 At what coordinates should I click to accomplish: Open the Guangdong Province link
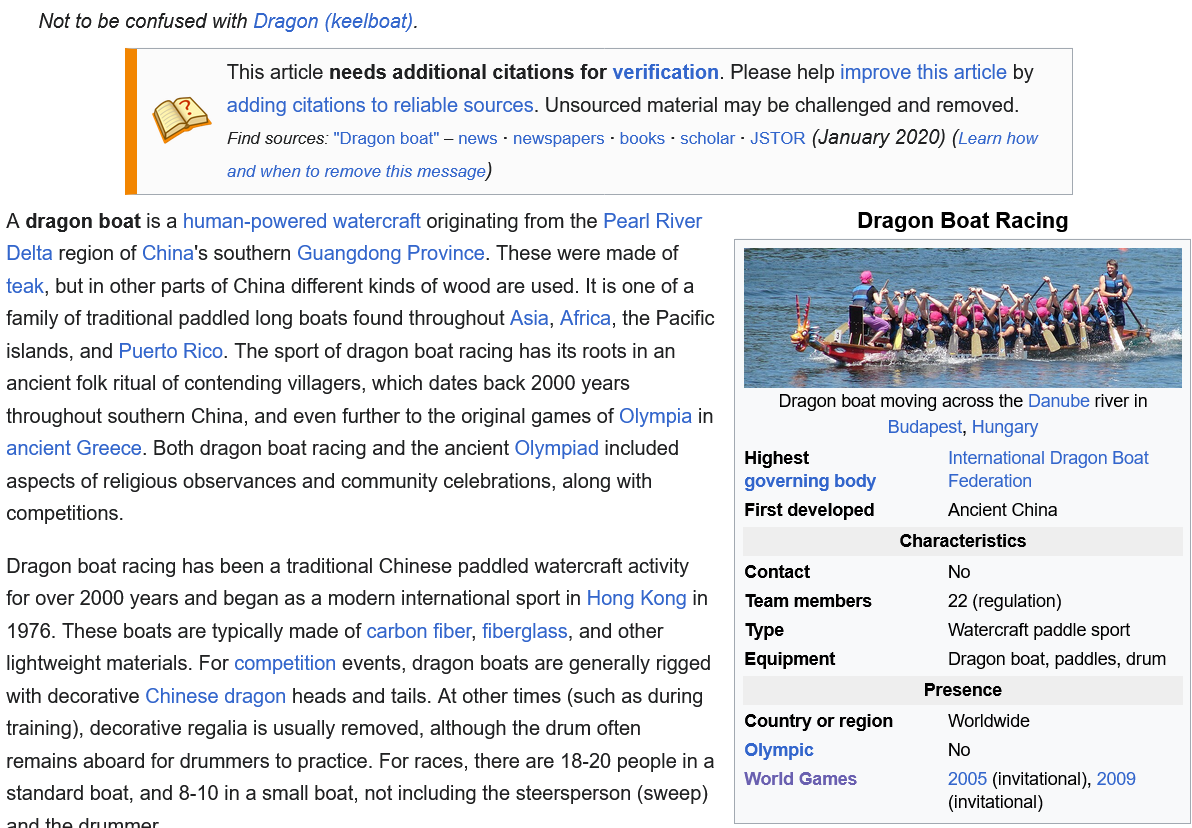pos(391,253)
